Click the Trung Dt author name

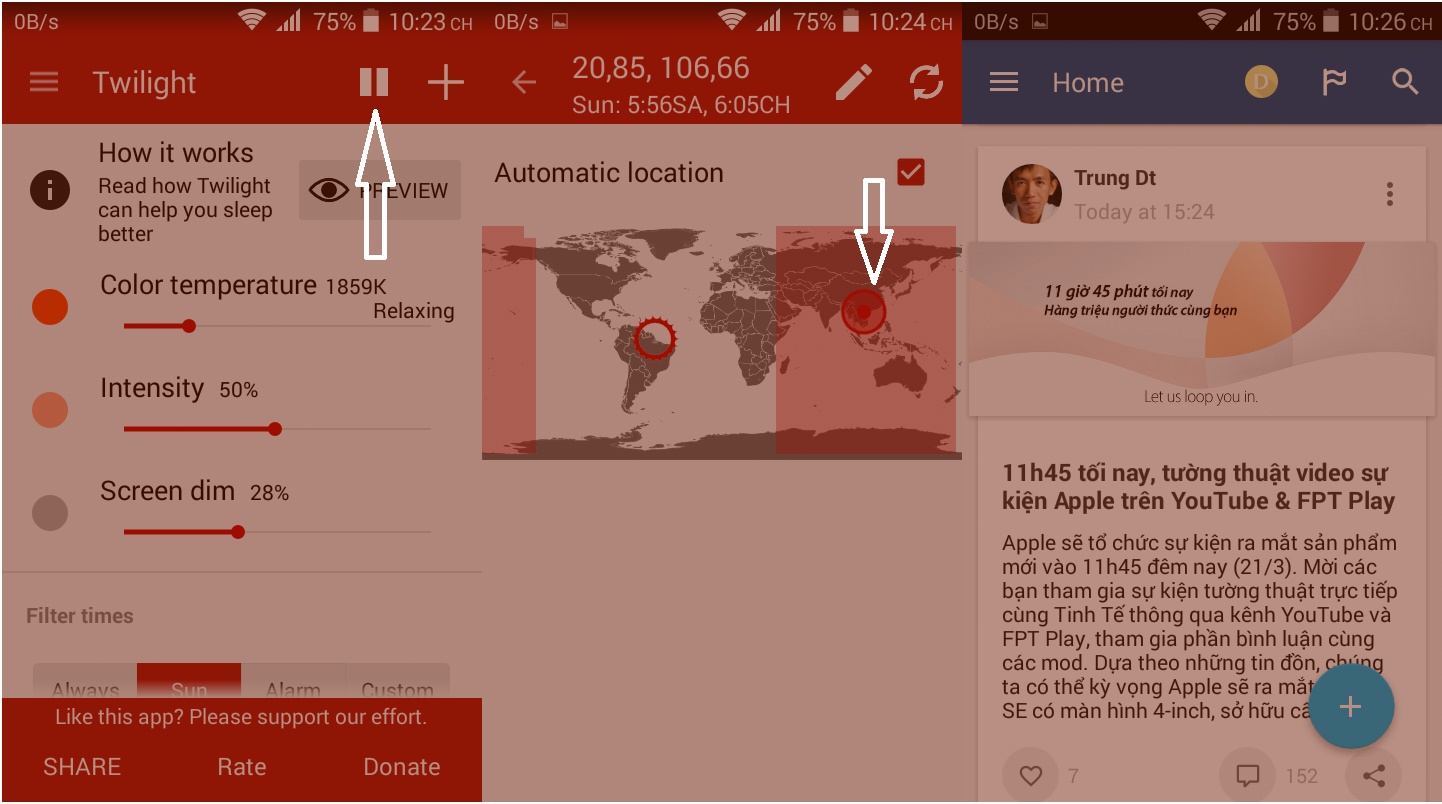coord(1115,178)
